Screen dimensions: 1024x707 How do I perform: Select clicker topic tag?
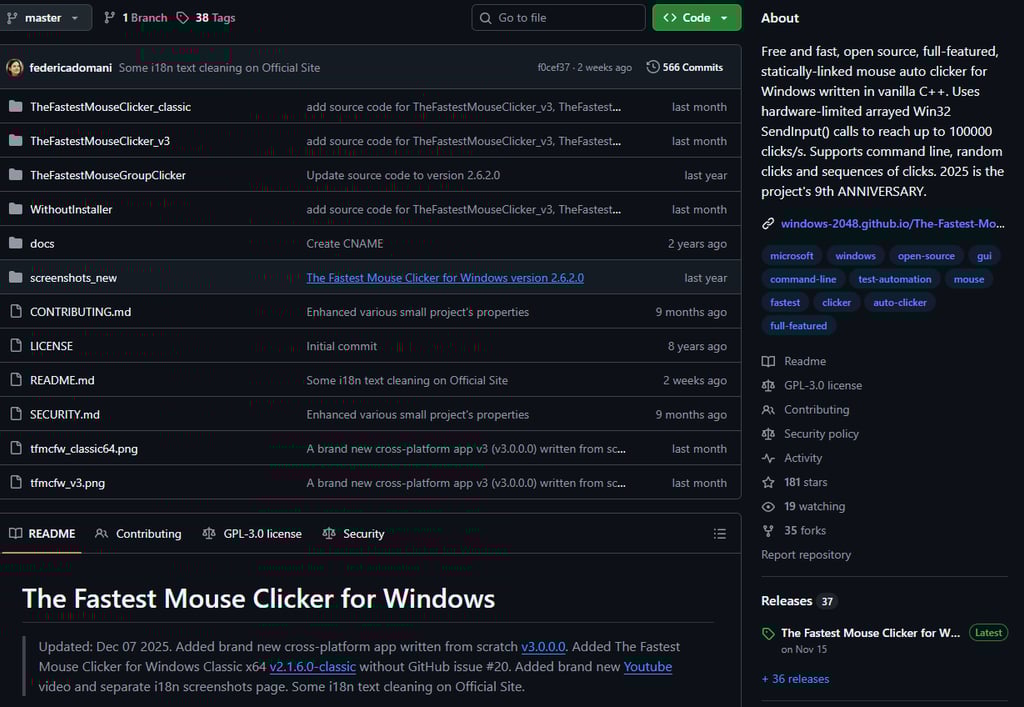[837, 302]
